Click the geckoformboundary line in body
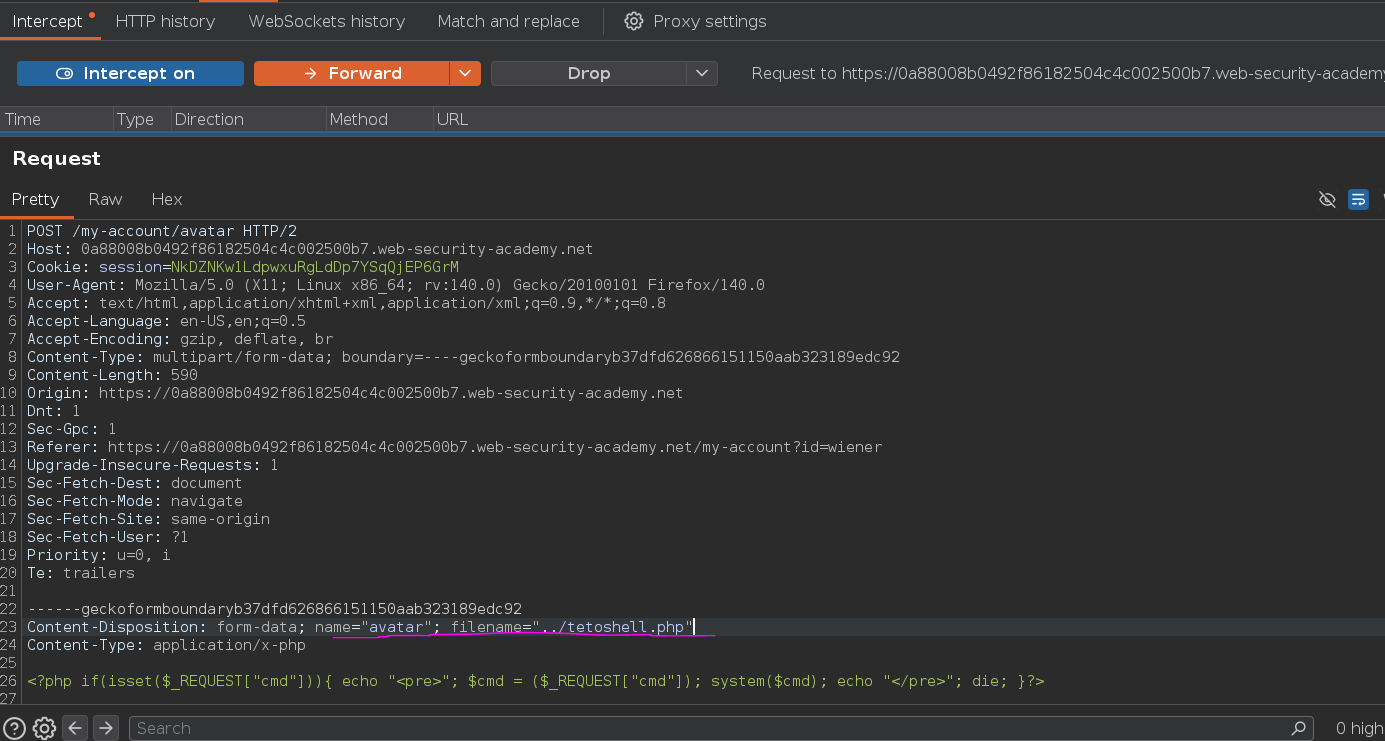This screenshot has width=1385, height=741. coord(274,609)
